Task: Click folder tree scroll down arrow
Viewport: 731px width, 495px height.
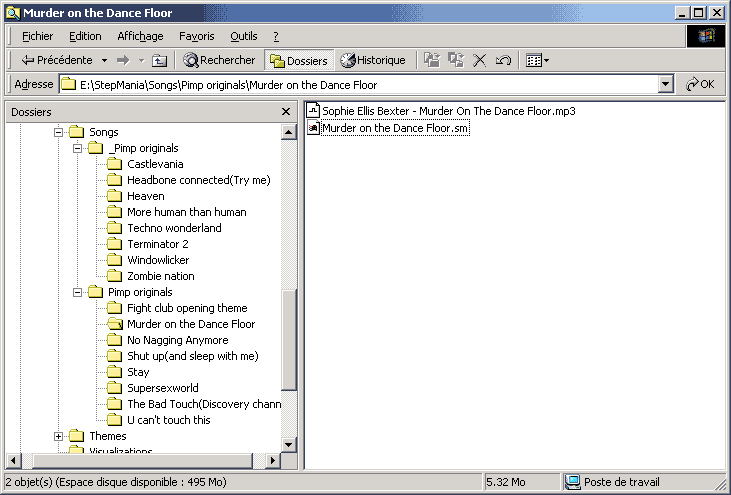Action: 289,445
